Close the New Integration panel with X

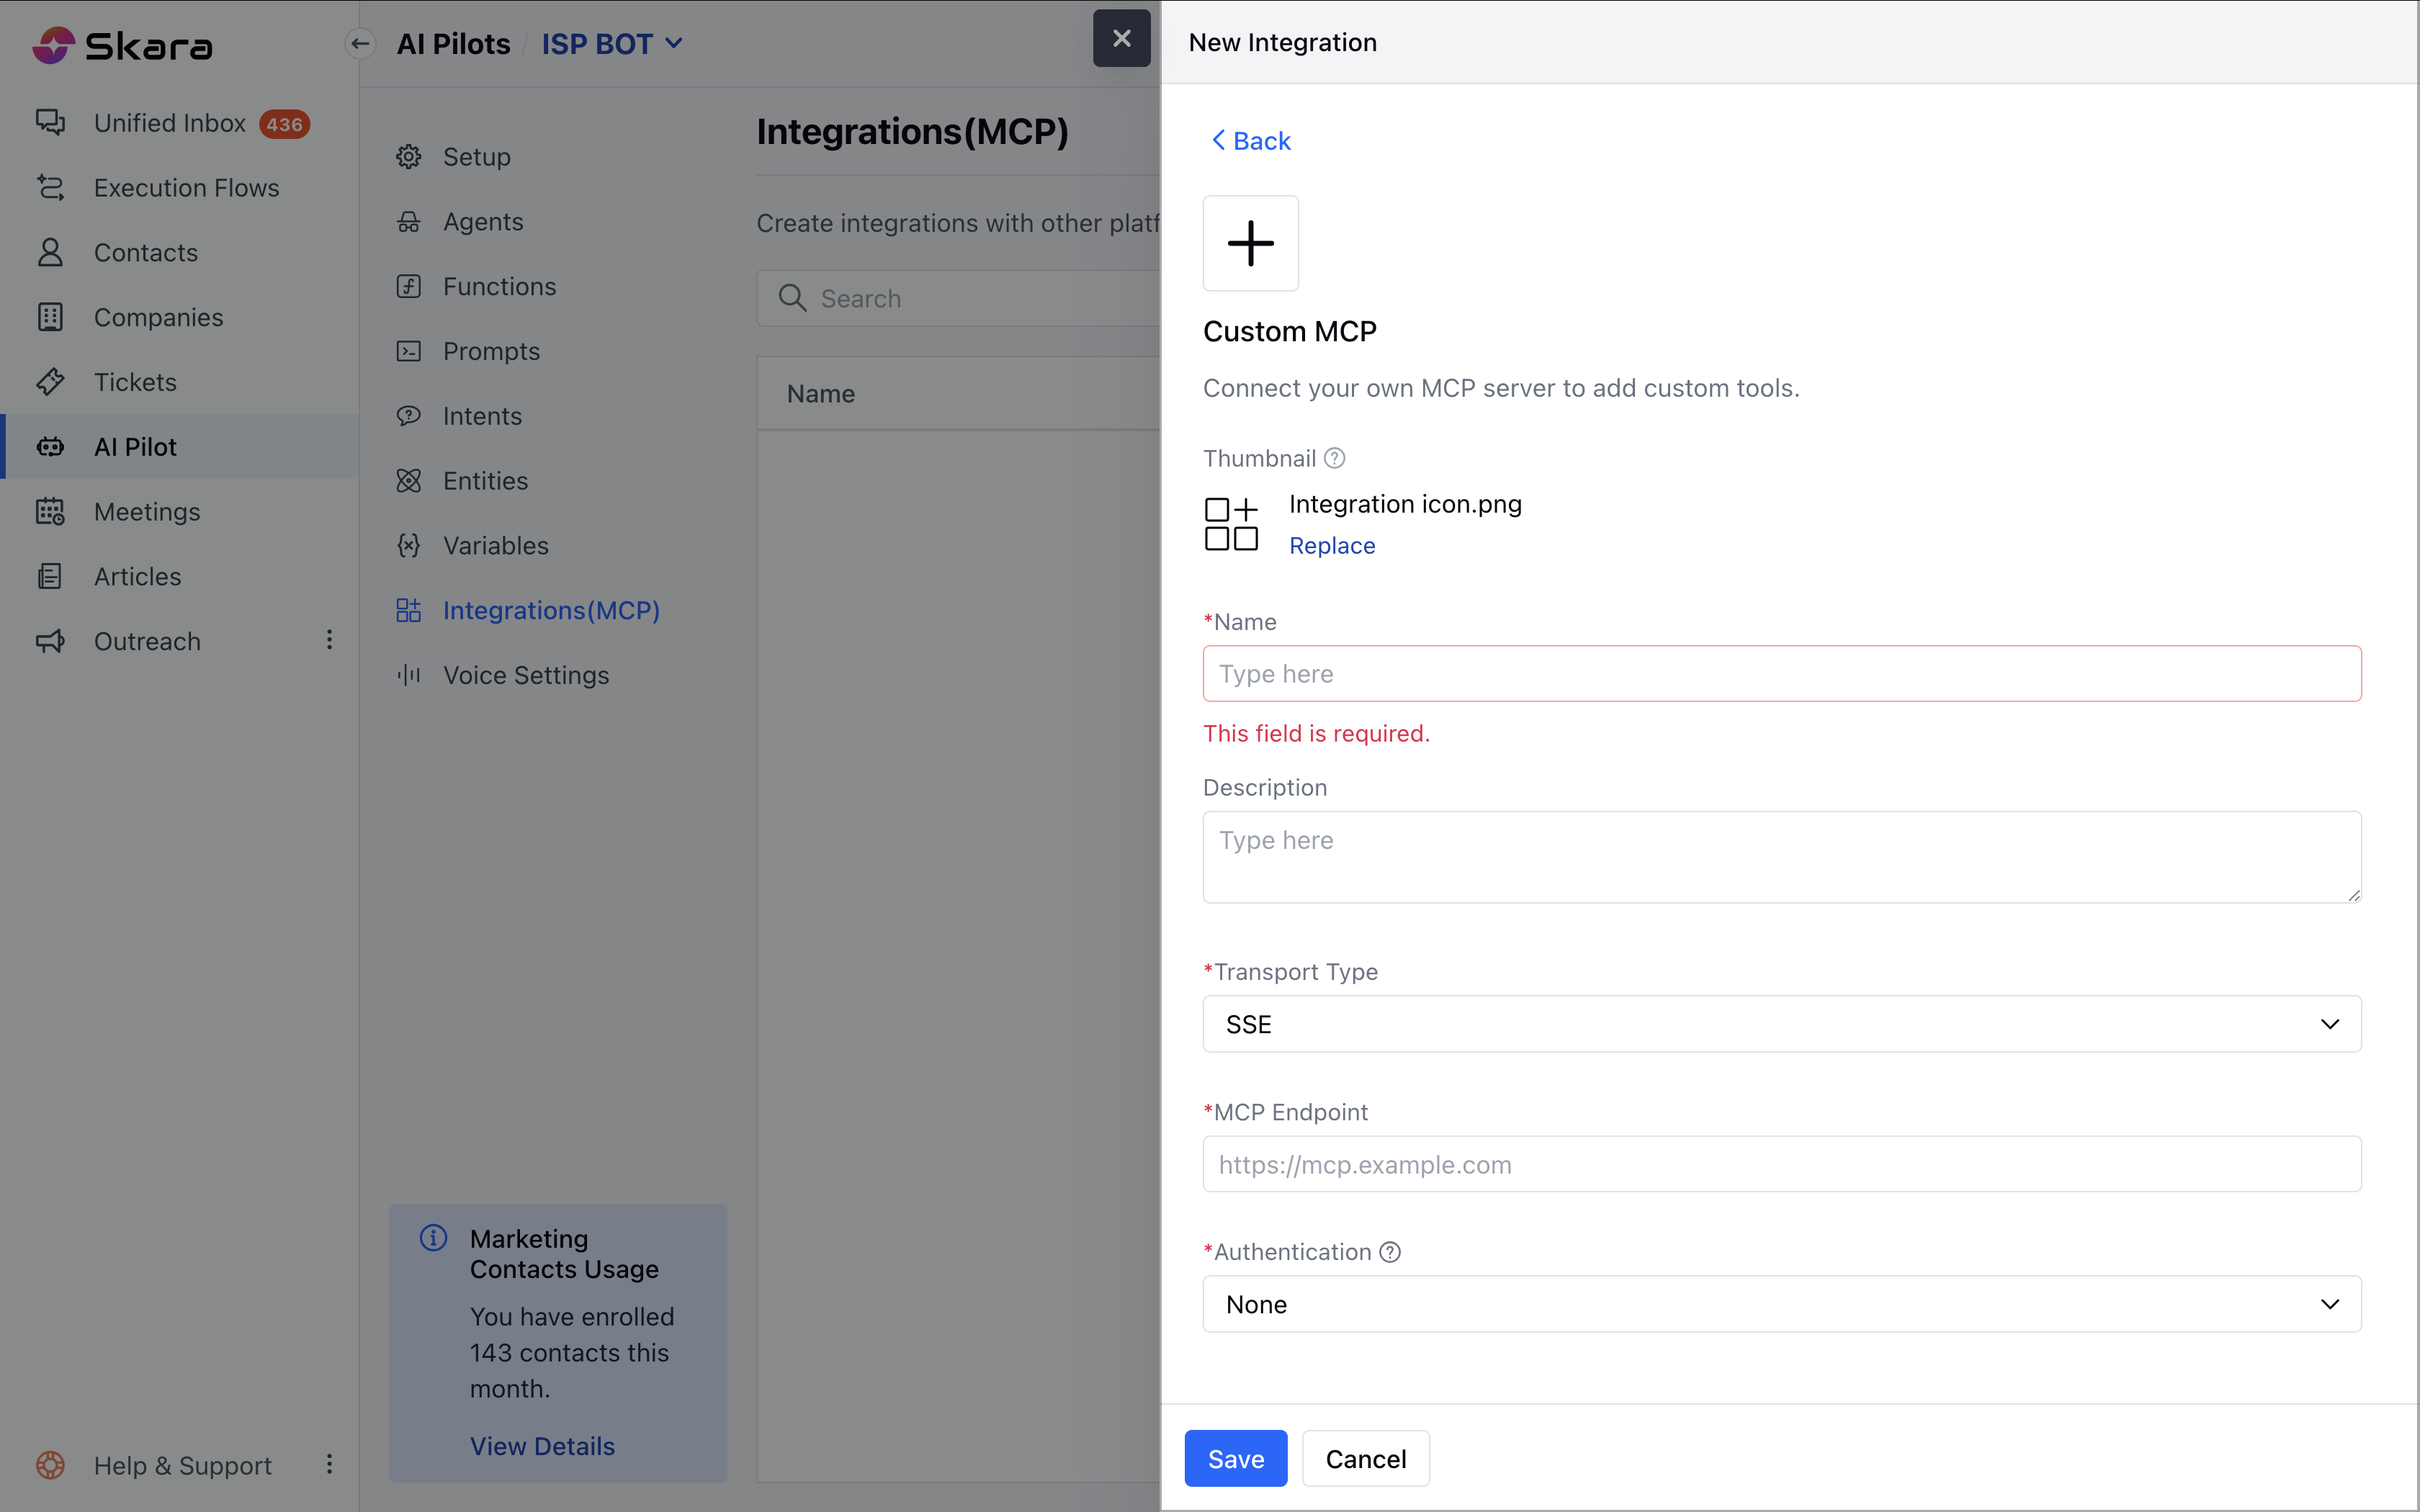(x=1121, y=38)
